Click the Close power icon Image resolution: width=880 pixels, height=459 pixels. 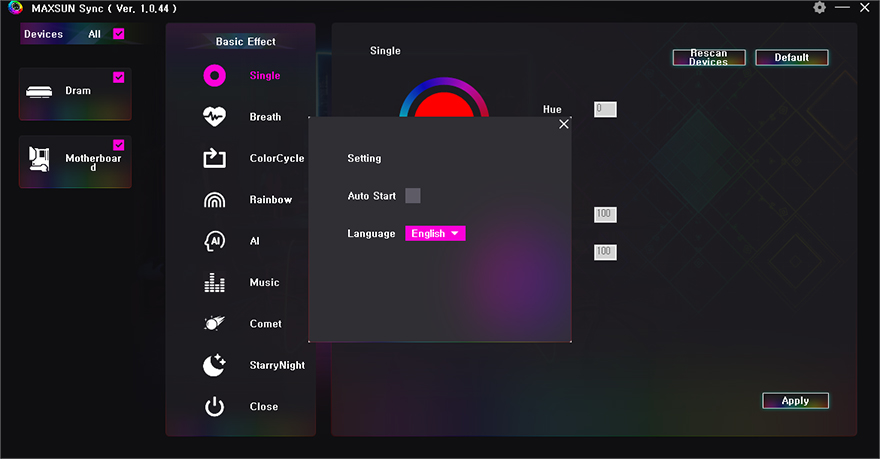click(214, 406)
